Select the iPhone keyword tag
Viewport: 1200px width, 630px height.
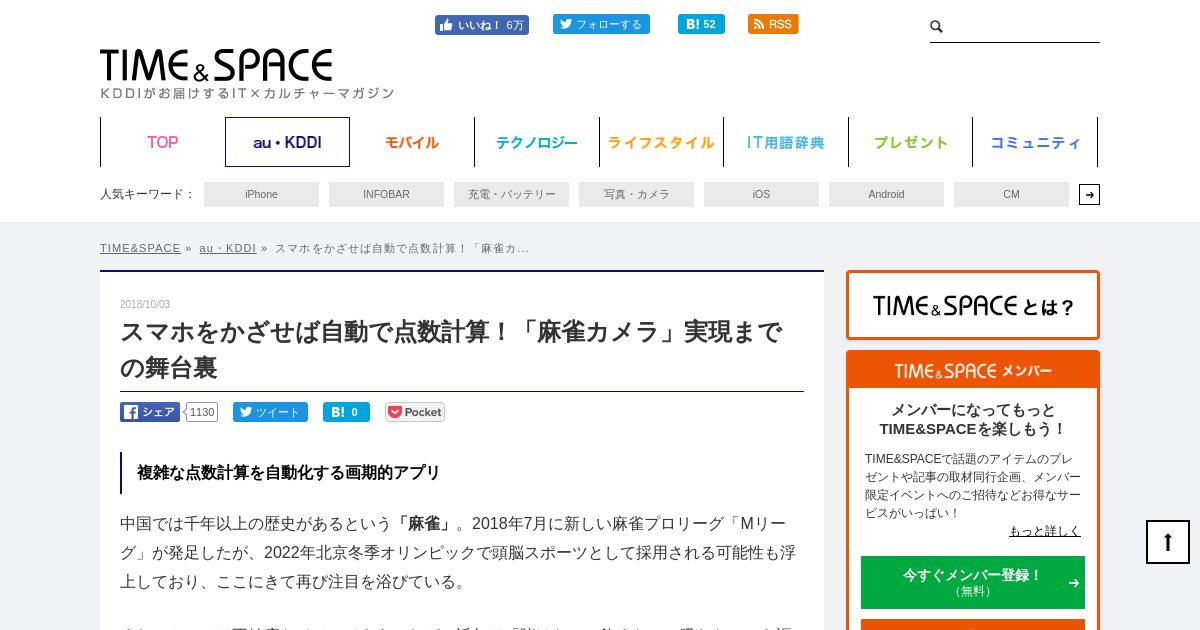pos(261,194)
